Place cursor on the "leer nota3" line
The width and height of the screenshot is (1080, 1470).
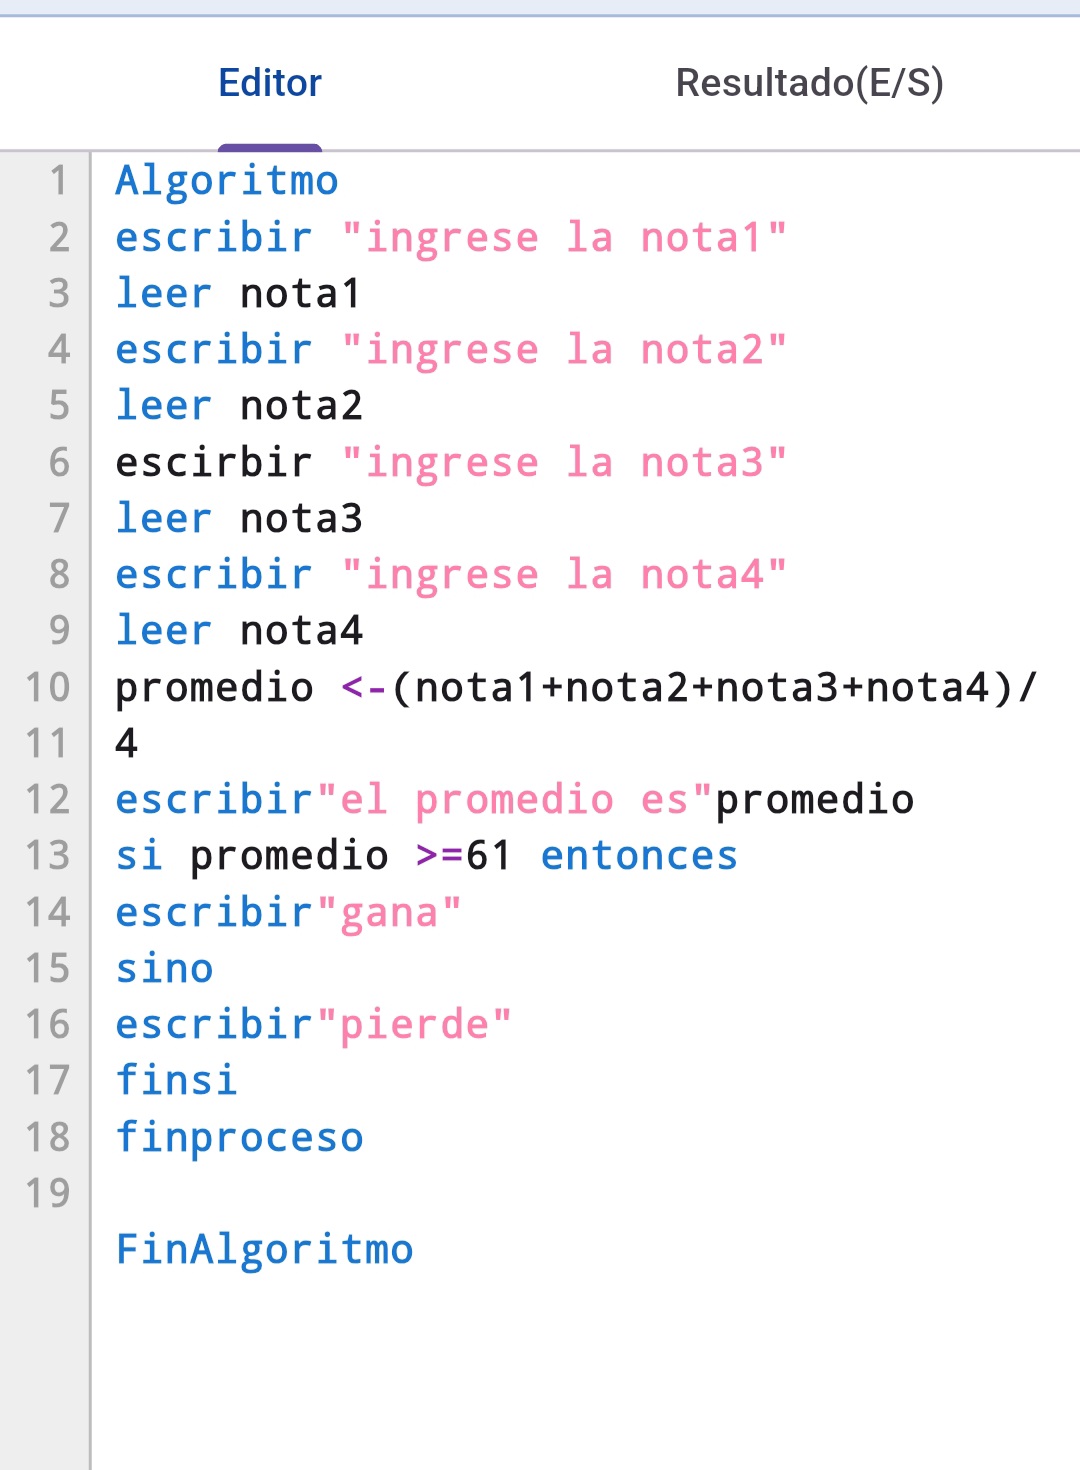coord(238,519)
